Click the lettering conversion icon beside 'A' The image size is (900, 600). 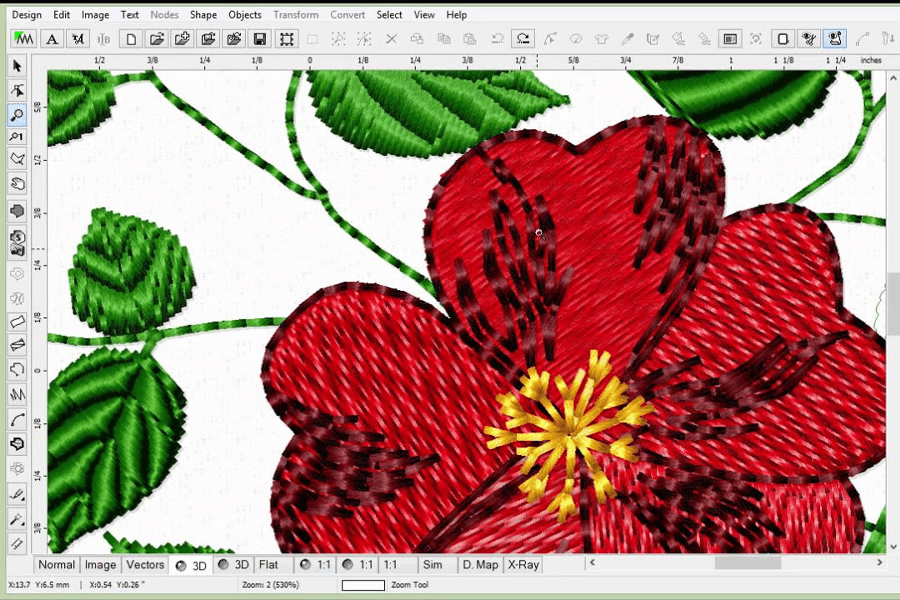(77, 39)
